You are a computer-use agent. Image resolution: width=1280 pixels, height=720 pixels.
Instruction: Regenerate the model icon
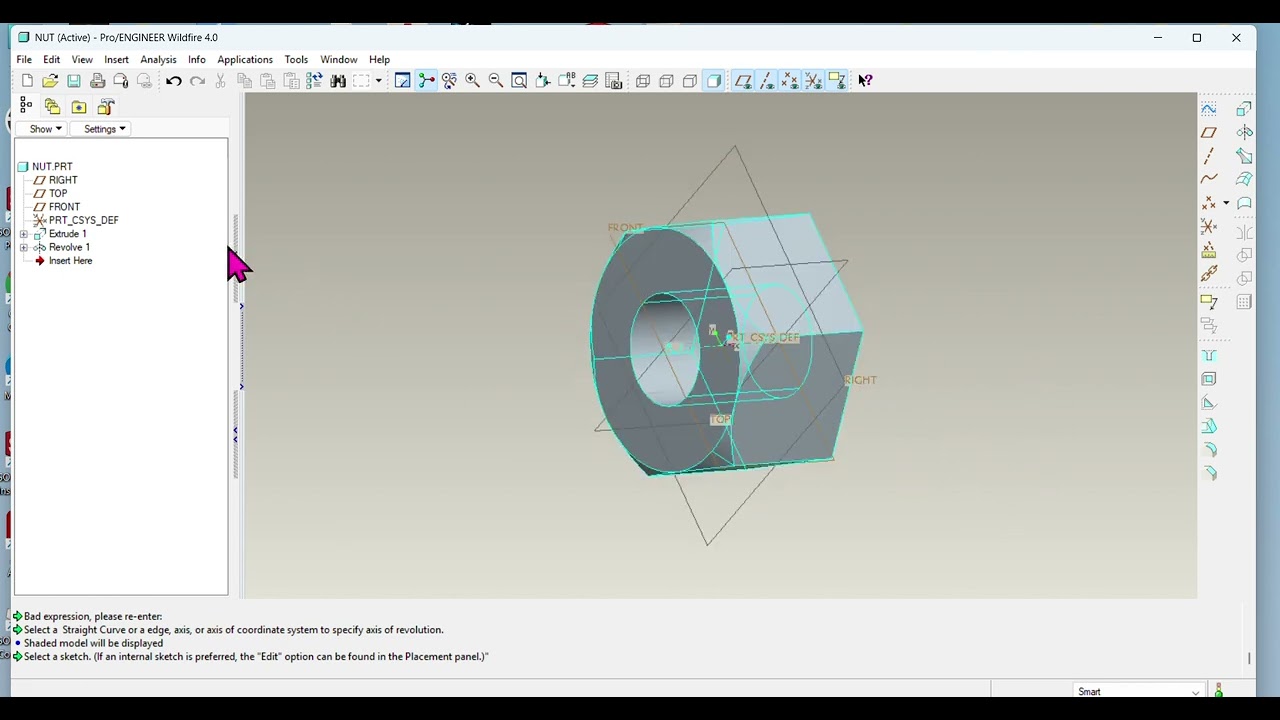[314, 81]
